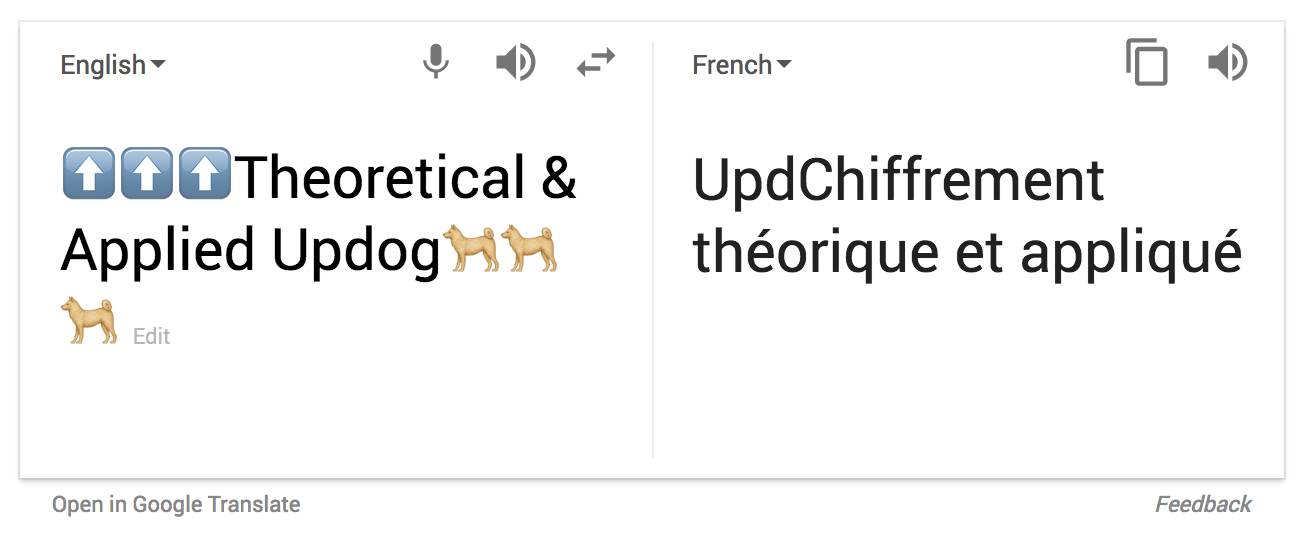Click the first dog emoji after Updog

click(x=471, y=249)
